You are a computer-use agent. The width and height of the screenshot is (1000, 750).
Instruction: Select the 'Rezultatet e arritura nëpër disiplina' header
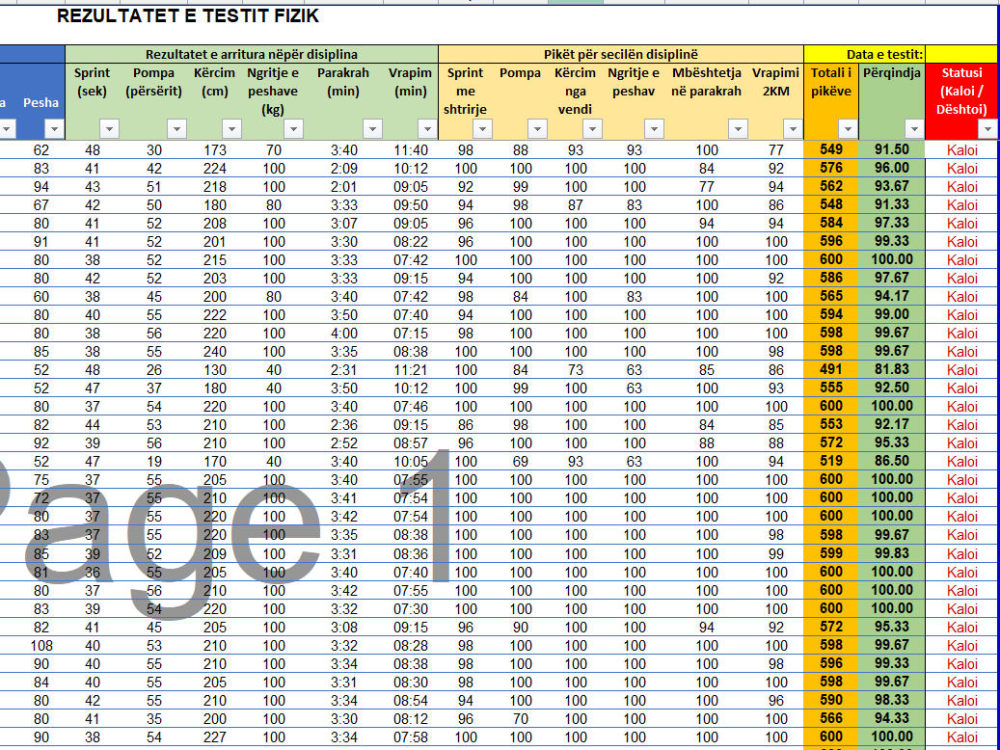tap(251, 54)
